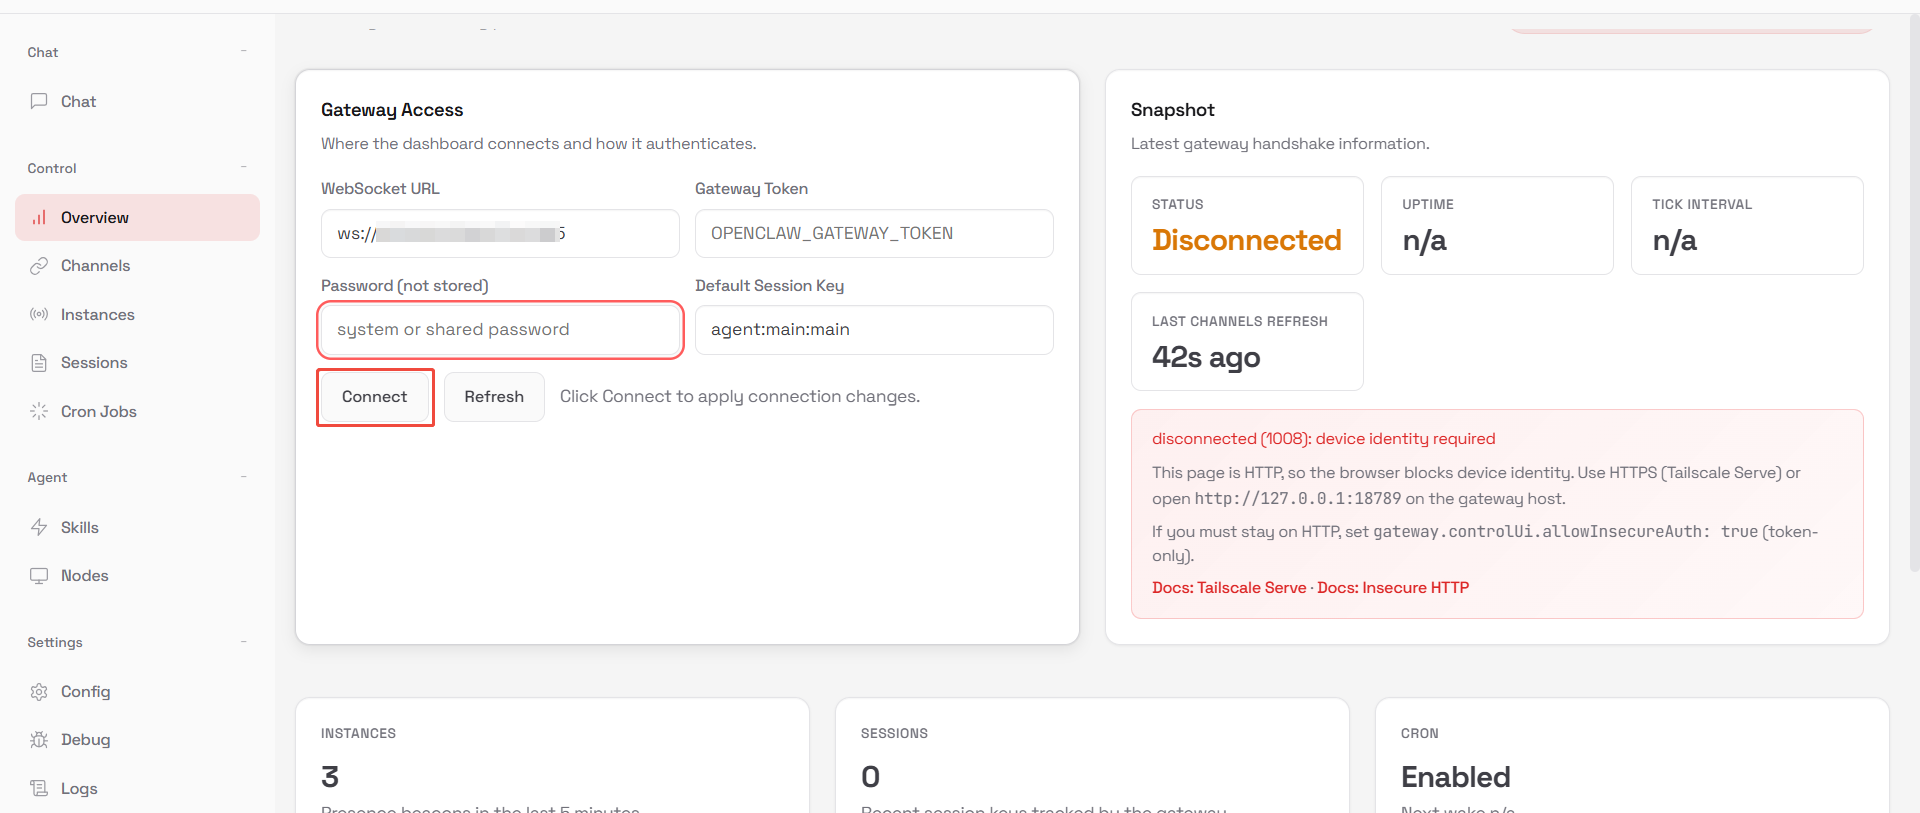Viewport: 1920px width, 813px height.
Task: Click the Cron Jobs spinner icon
Action: 39,411
